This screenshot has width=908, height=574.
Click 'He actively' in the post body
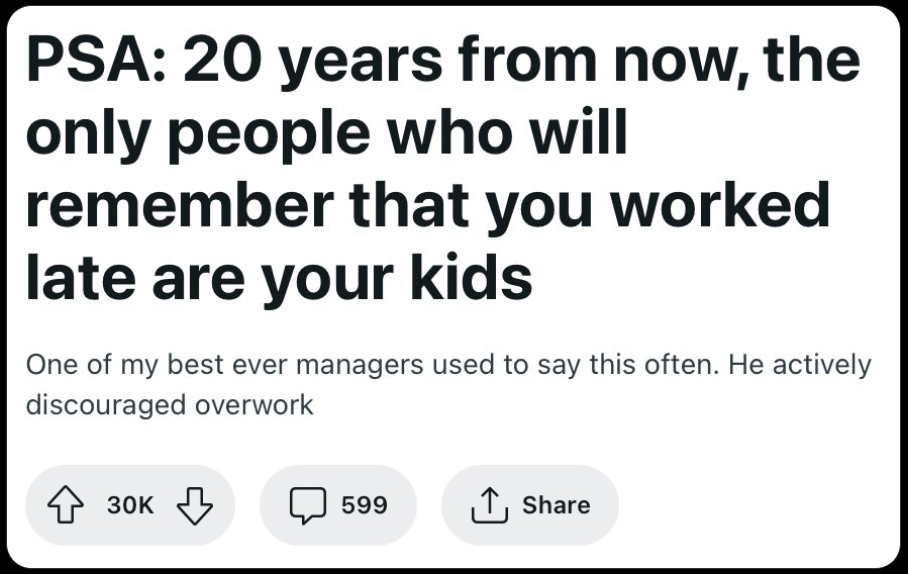[x=800, y=365]
